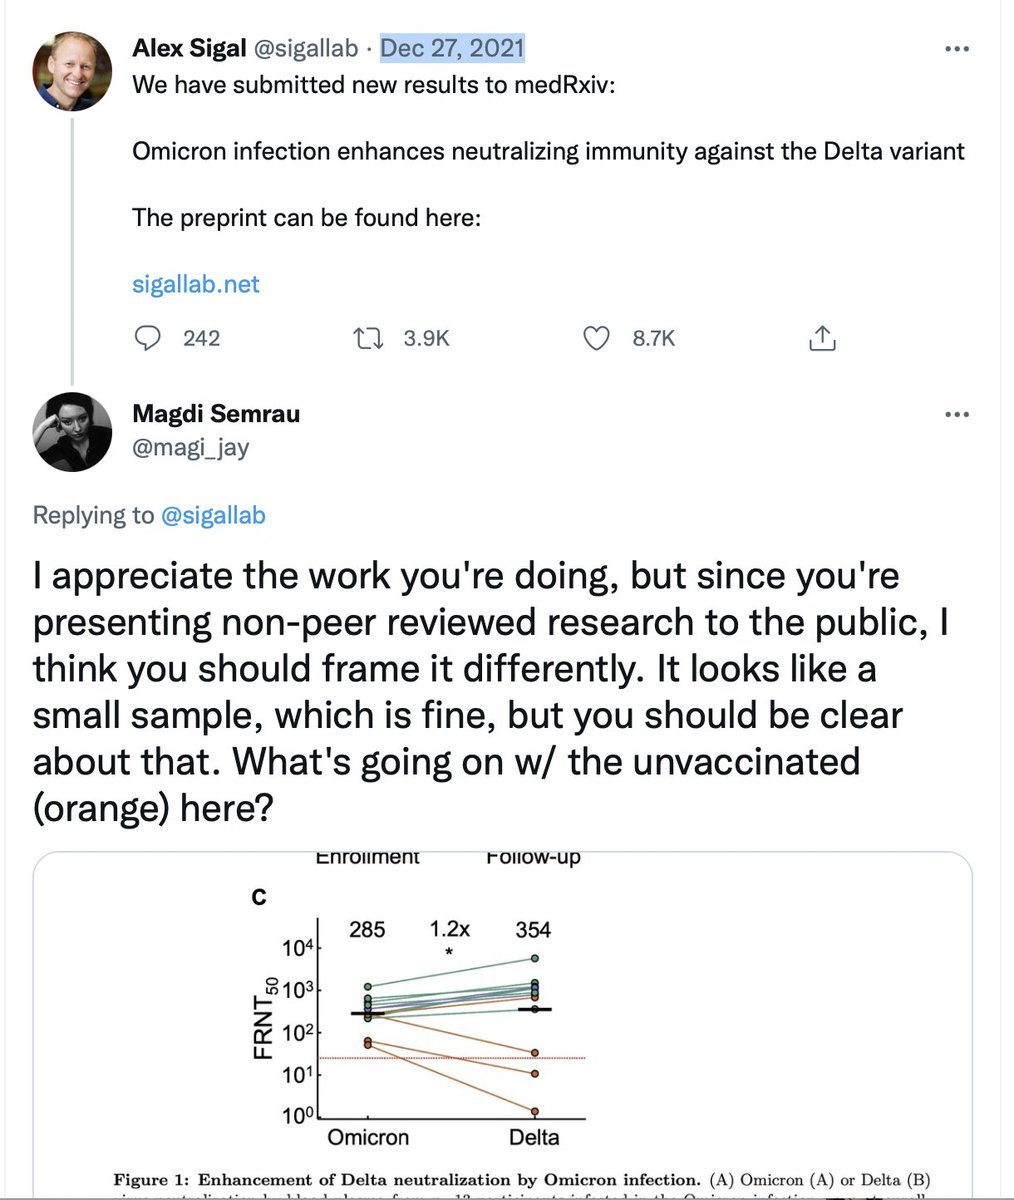View the 3.9K retweet count

pyautogui.click(x=427, y=339)
